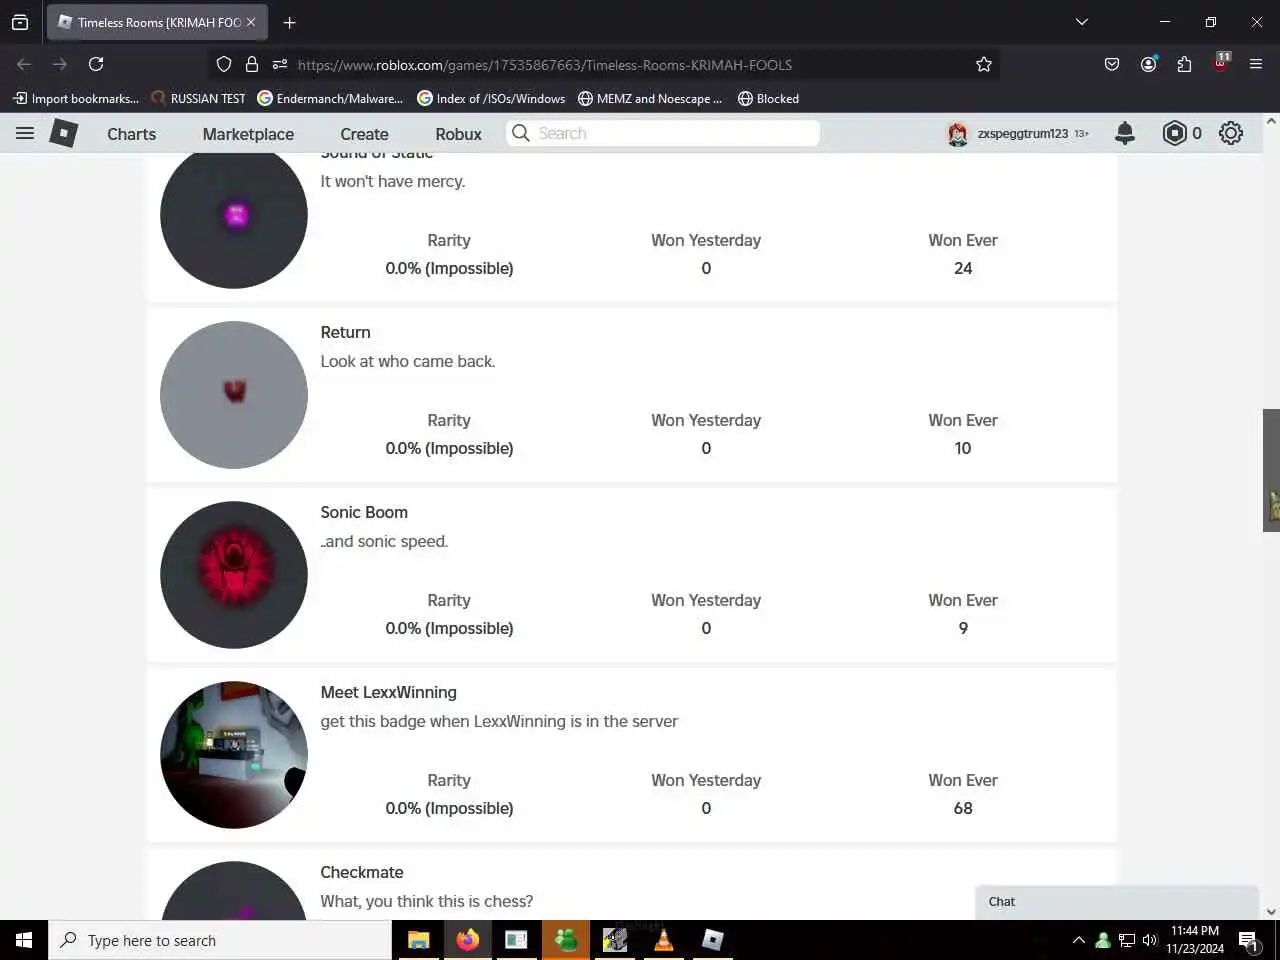This screenshot has height=960, width=1280.
Task: Open the Chat panel
Action: click(1117, 902)
